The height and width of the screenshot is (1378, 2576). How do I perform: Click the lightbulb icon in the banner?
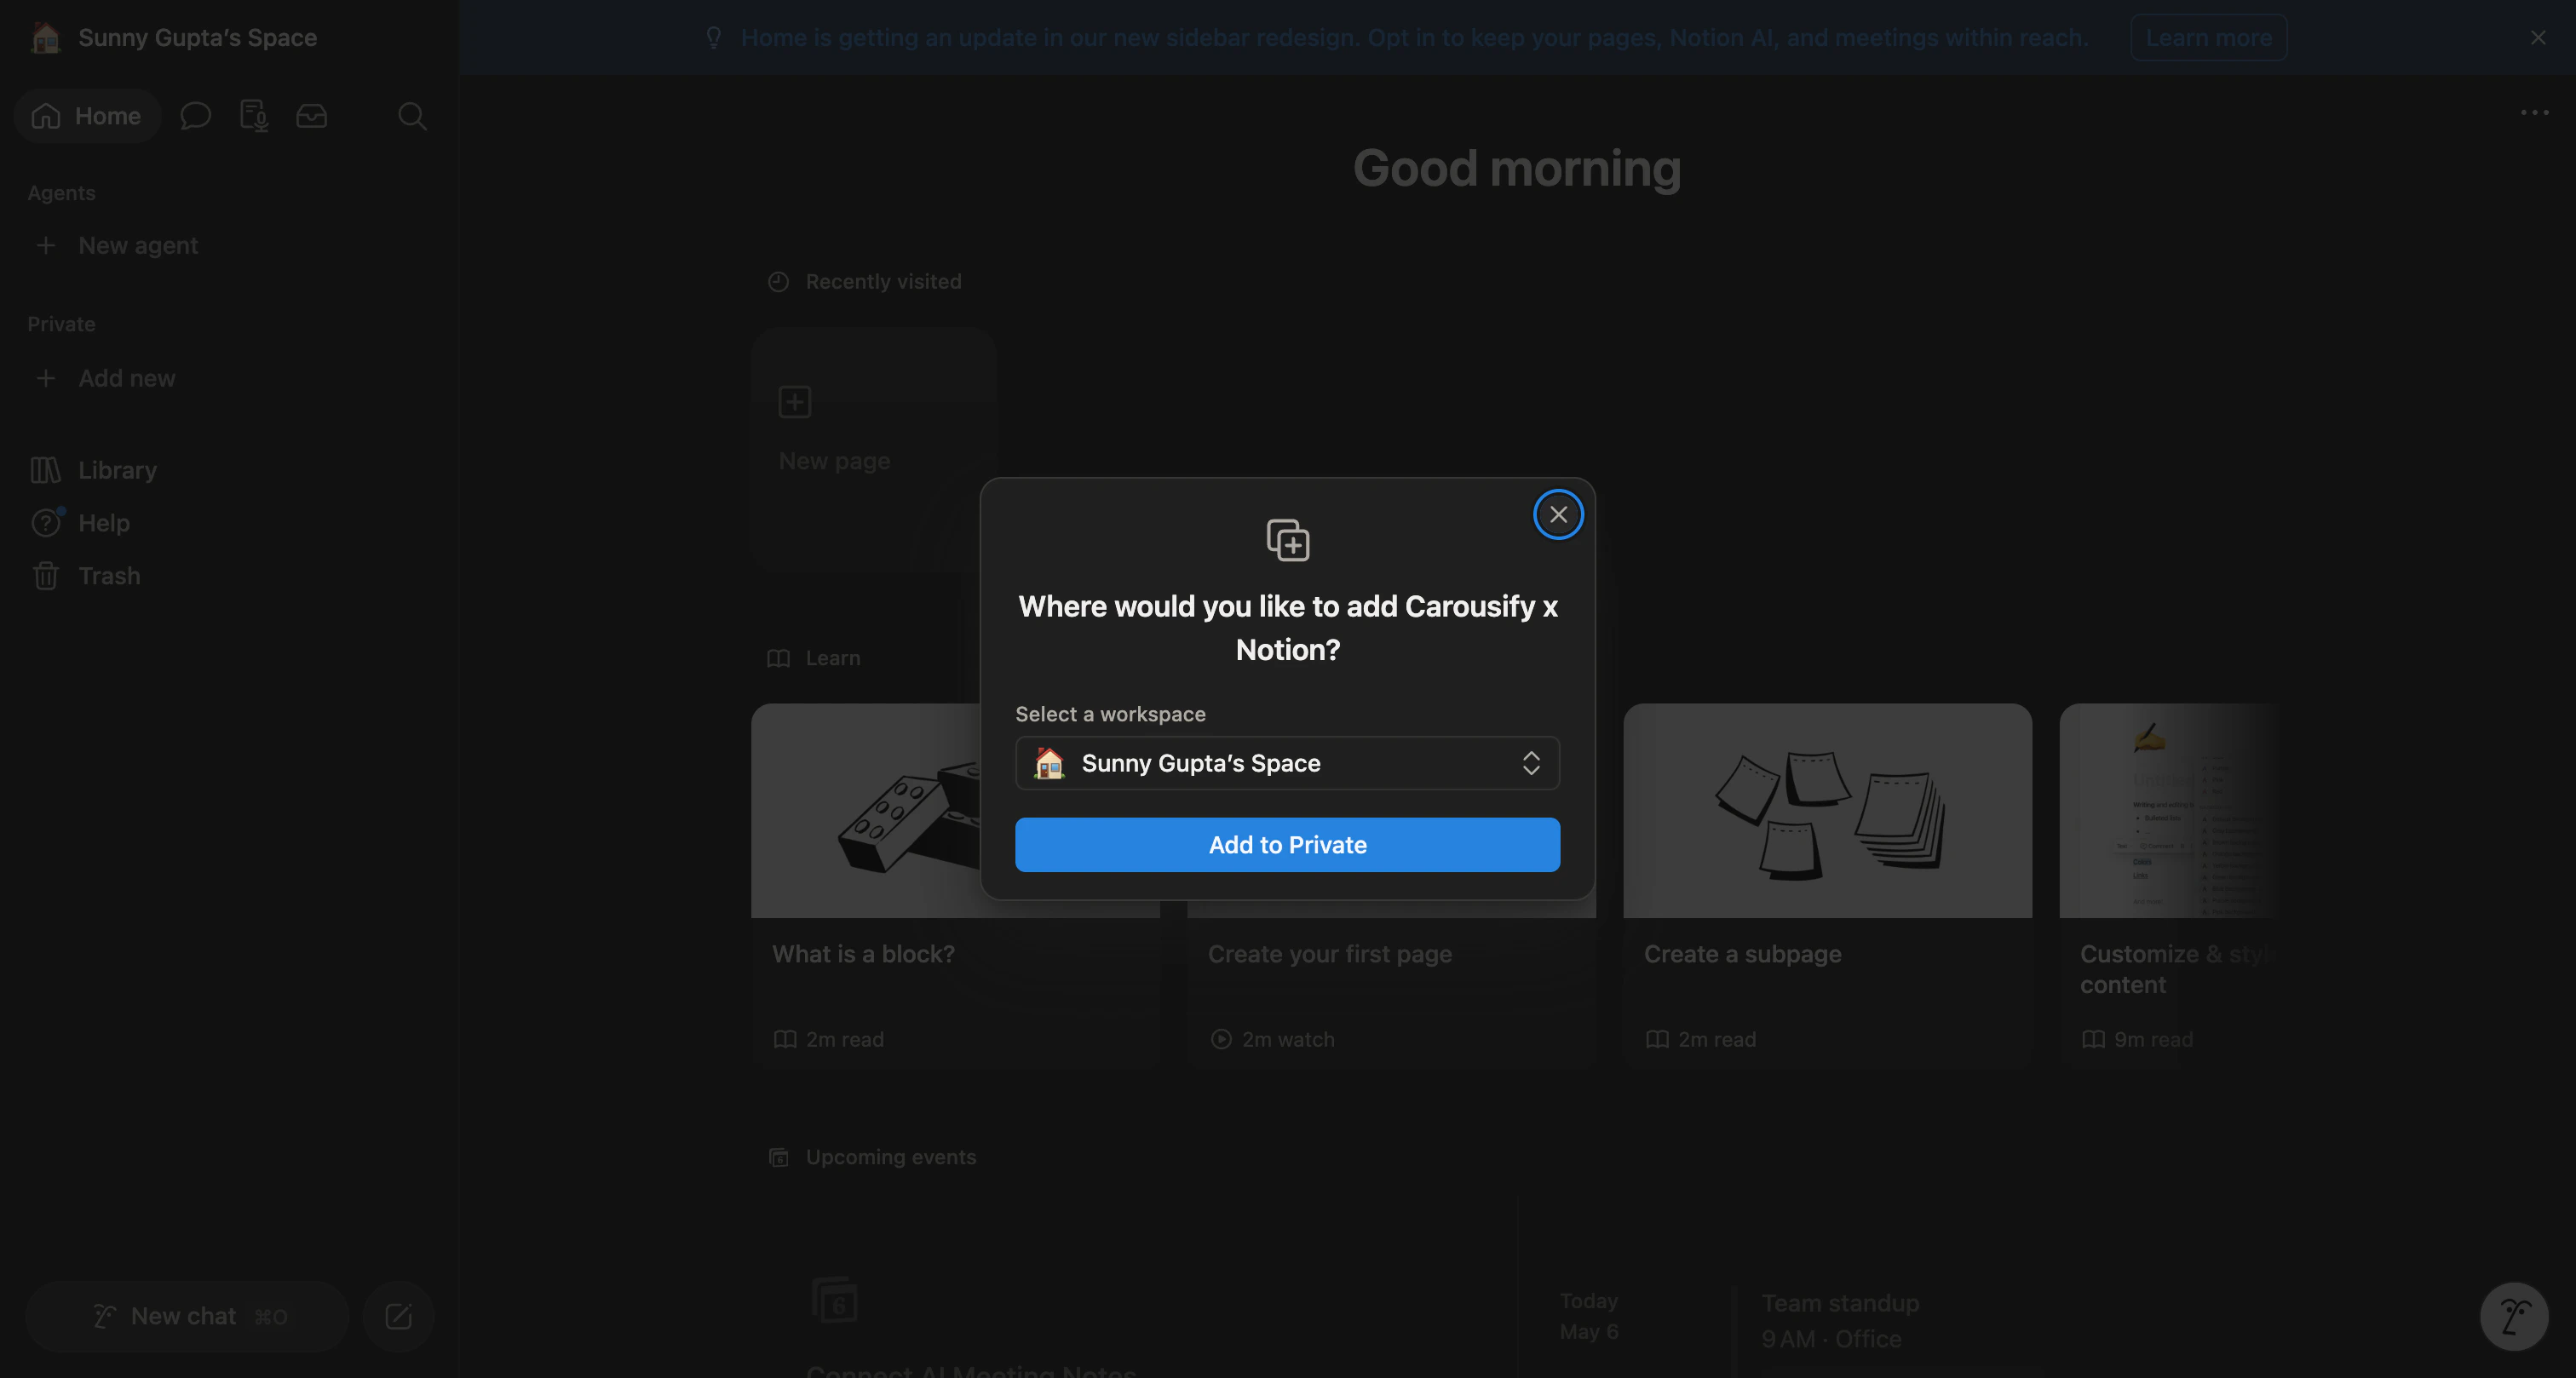[713, 37]
